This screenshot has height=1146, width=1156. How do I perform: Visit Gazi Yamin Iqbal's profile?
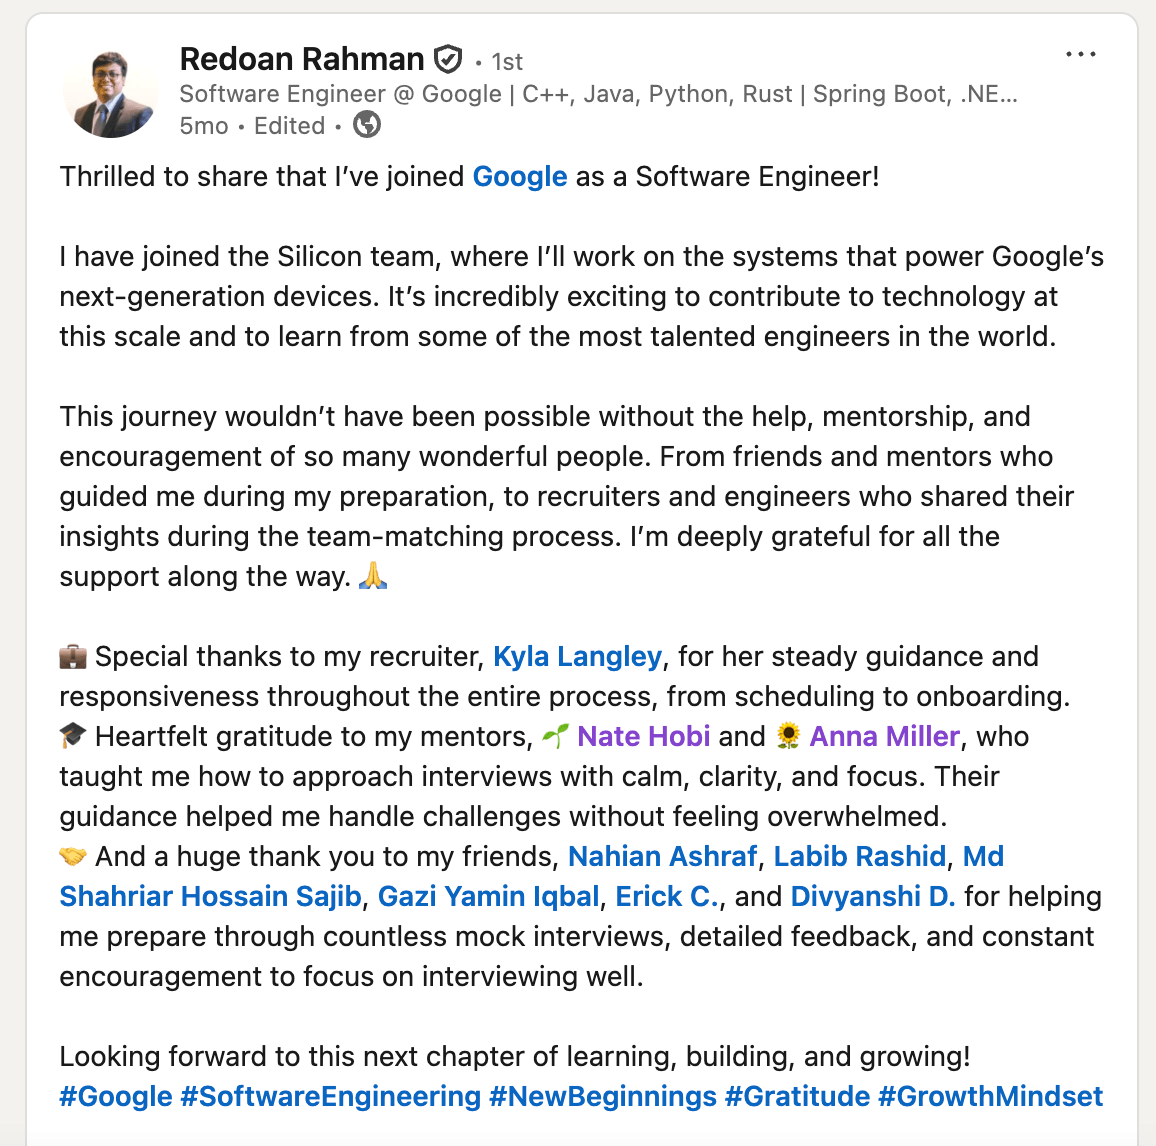pyautogui.click(x=489, y=897)
